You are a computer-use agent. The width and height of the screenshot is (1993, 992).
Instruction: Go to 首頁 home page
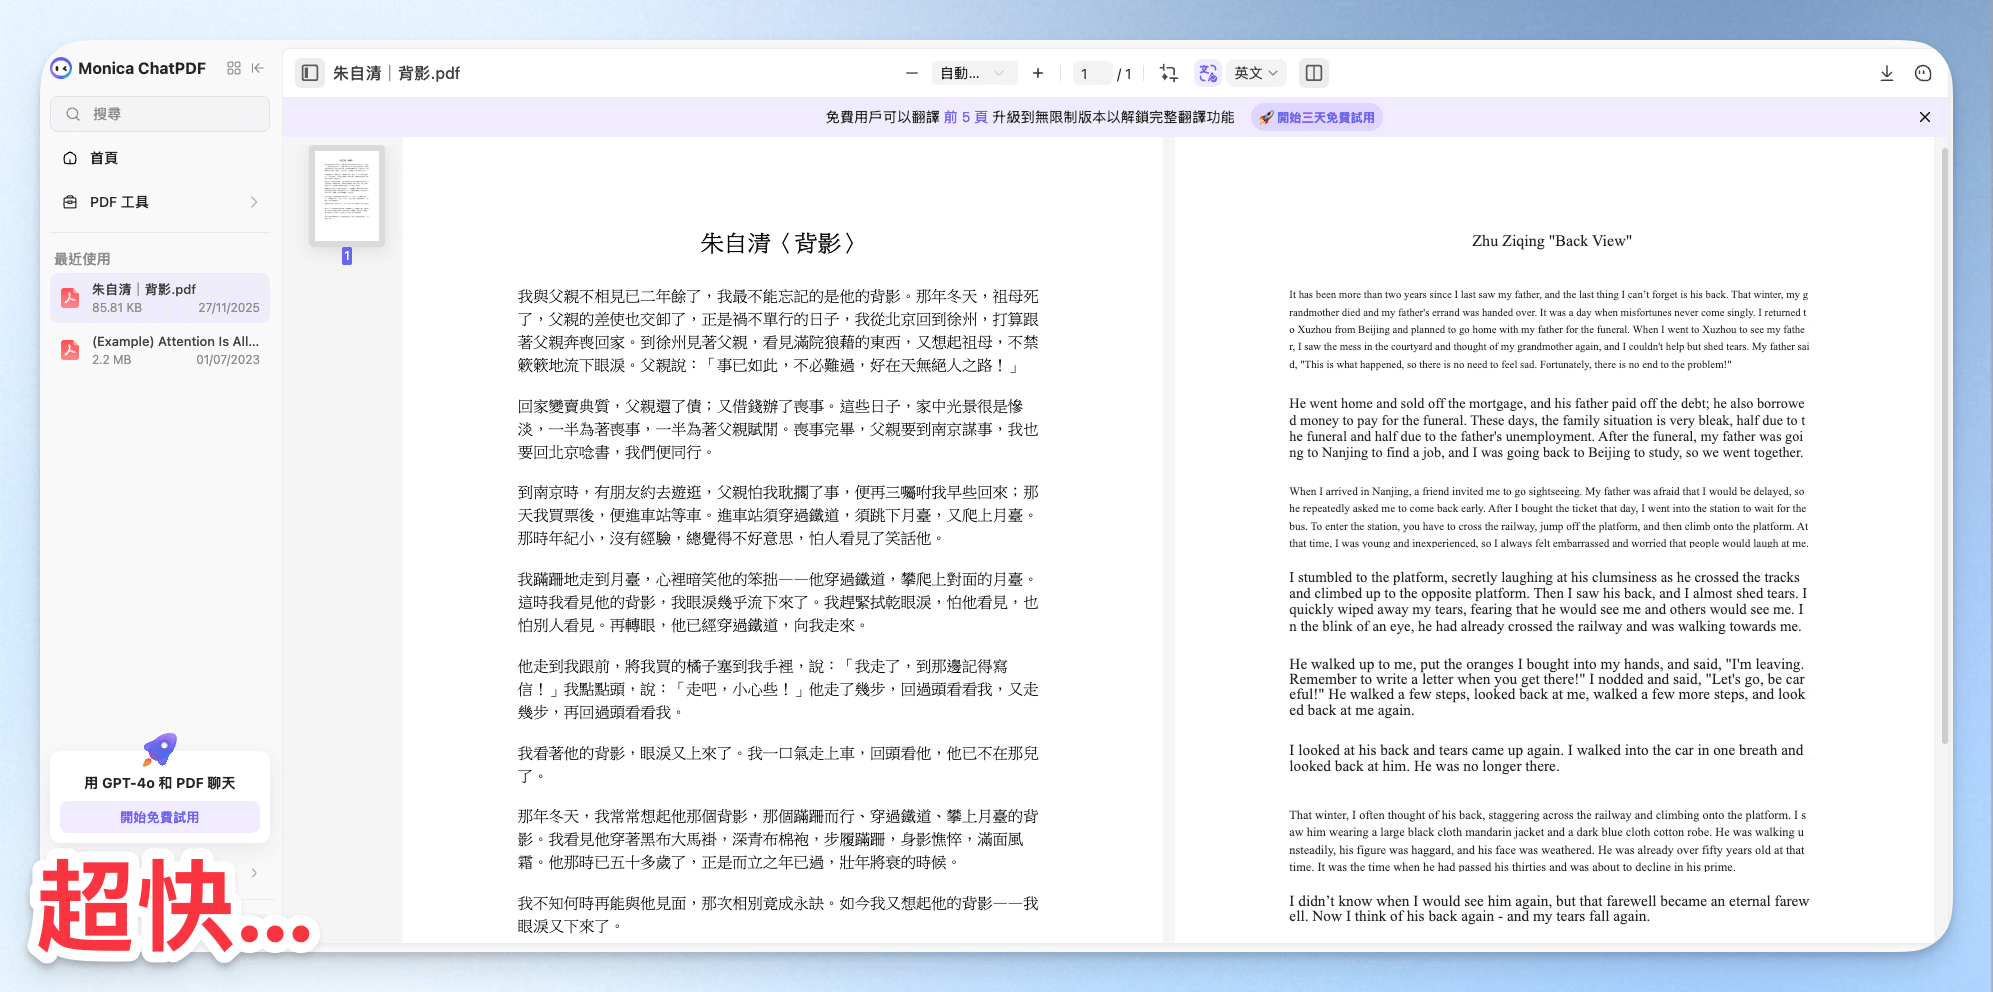click(104, 158)
